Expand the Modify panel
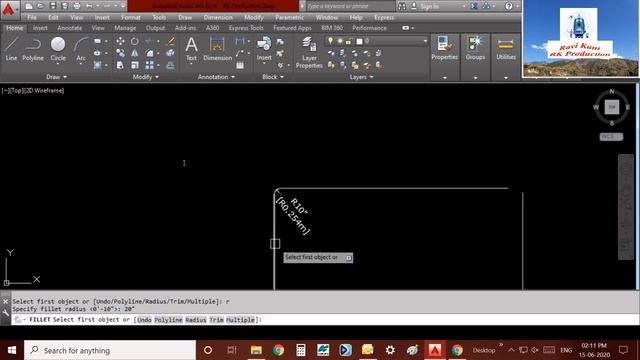Image resolution: width=640 pixels, height=360 pixels. (x=145, y=77)
